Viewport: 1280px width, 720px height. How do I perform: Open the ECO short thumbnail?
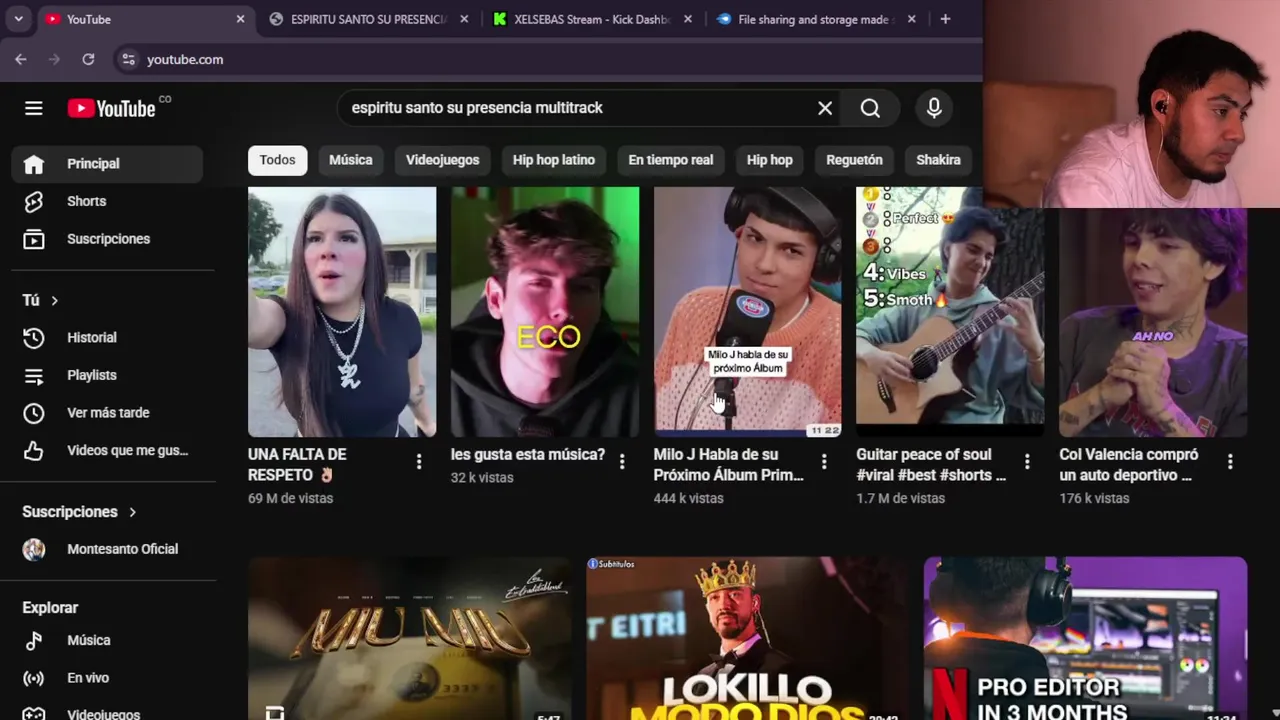tap(545, 312)
